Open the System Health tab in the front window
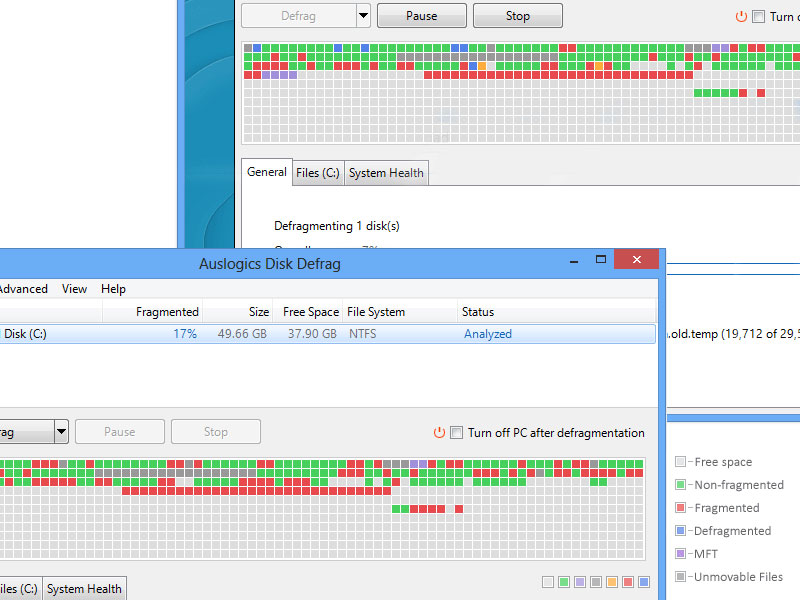 tap(84, 589)
